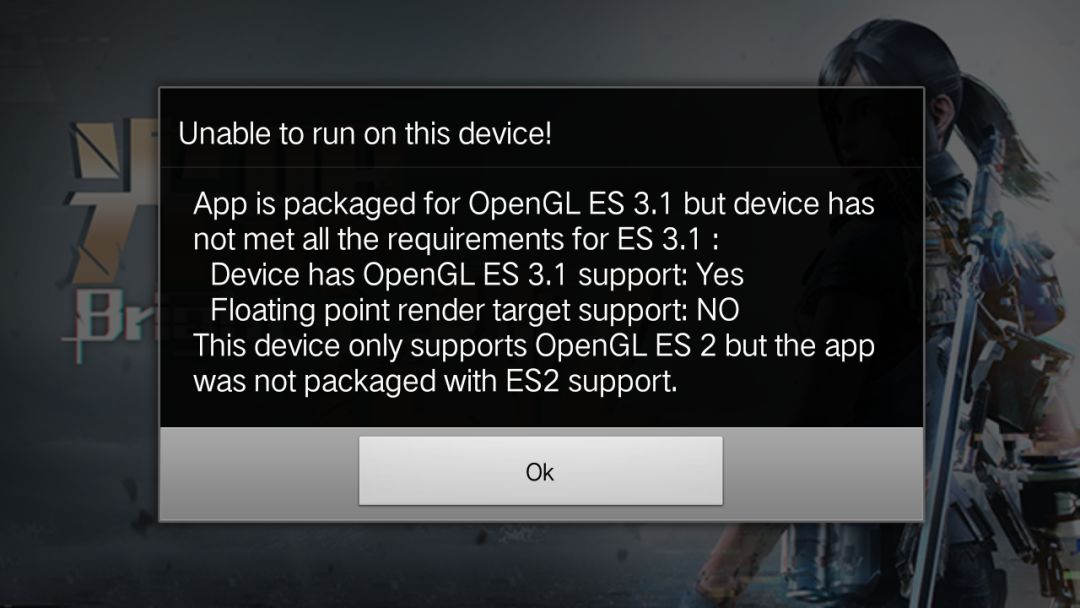1080x608 pixels.
Task: Select the "Unable to run on this device!" title
Action: click(364, 133)
